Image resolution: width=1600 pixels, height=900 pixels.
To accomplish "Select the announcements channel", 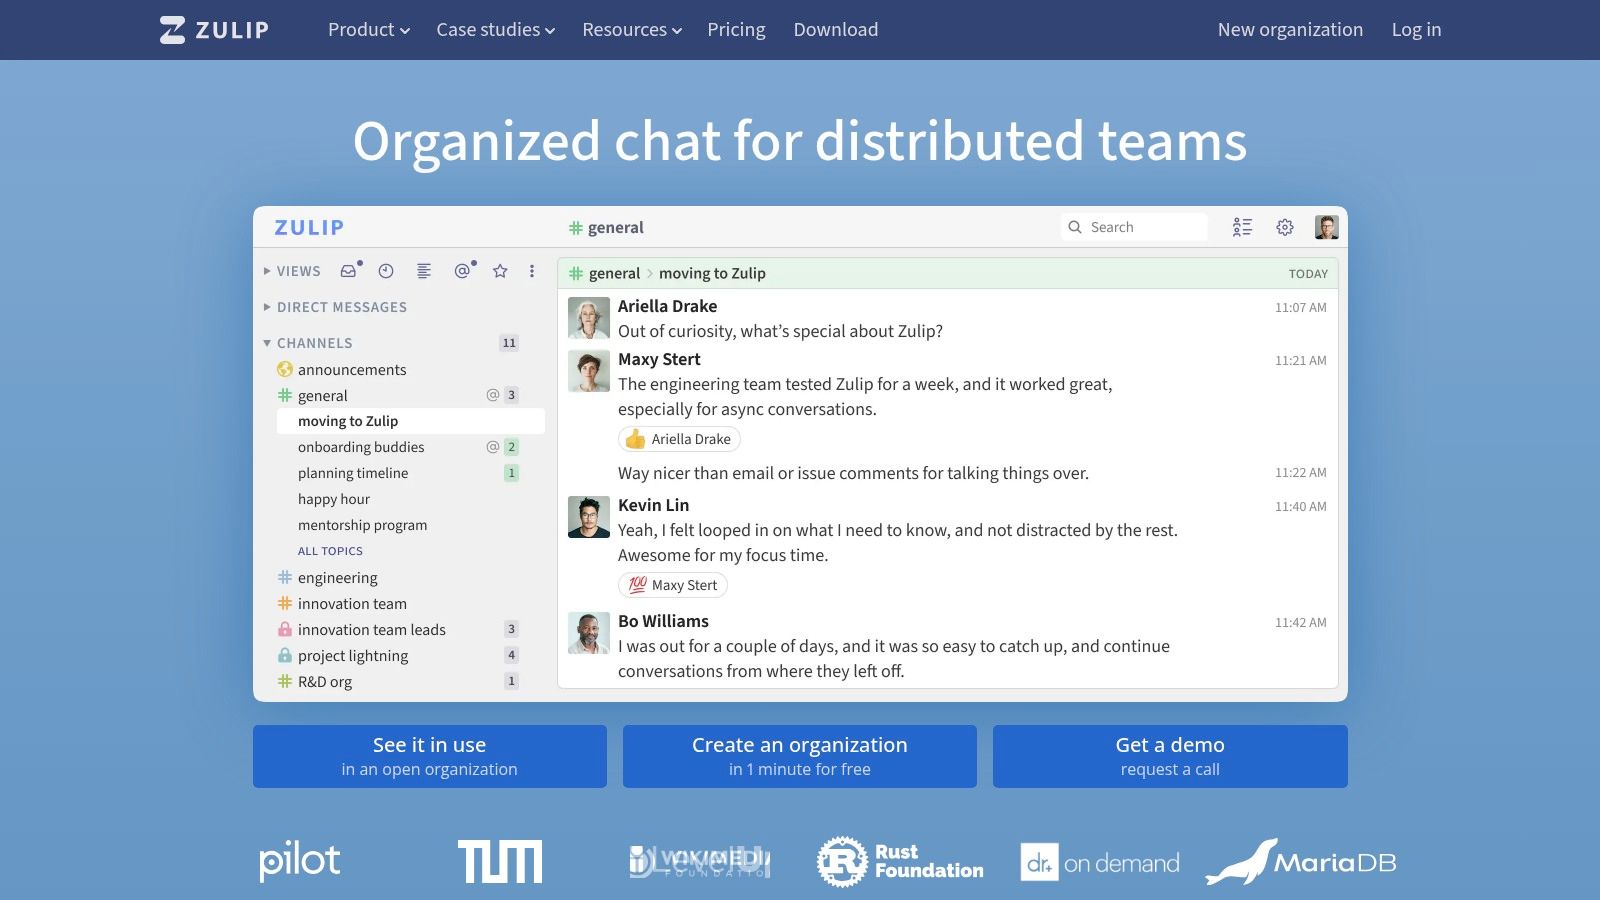I will [x=352, y=370].
